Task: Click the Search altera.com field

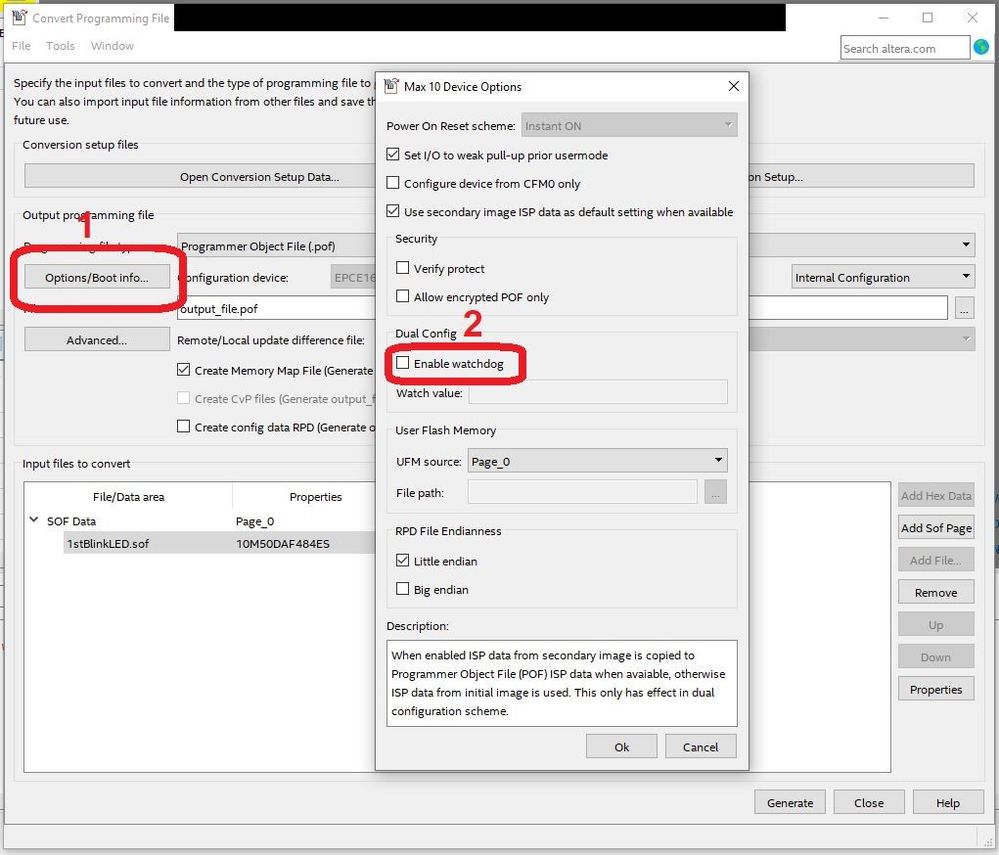Action: (905, 48)
